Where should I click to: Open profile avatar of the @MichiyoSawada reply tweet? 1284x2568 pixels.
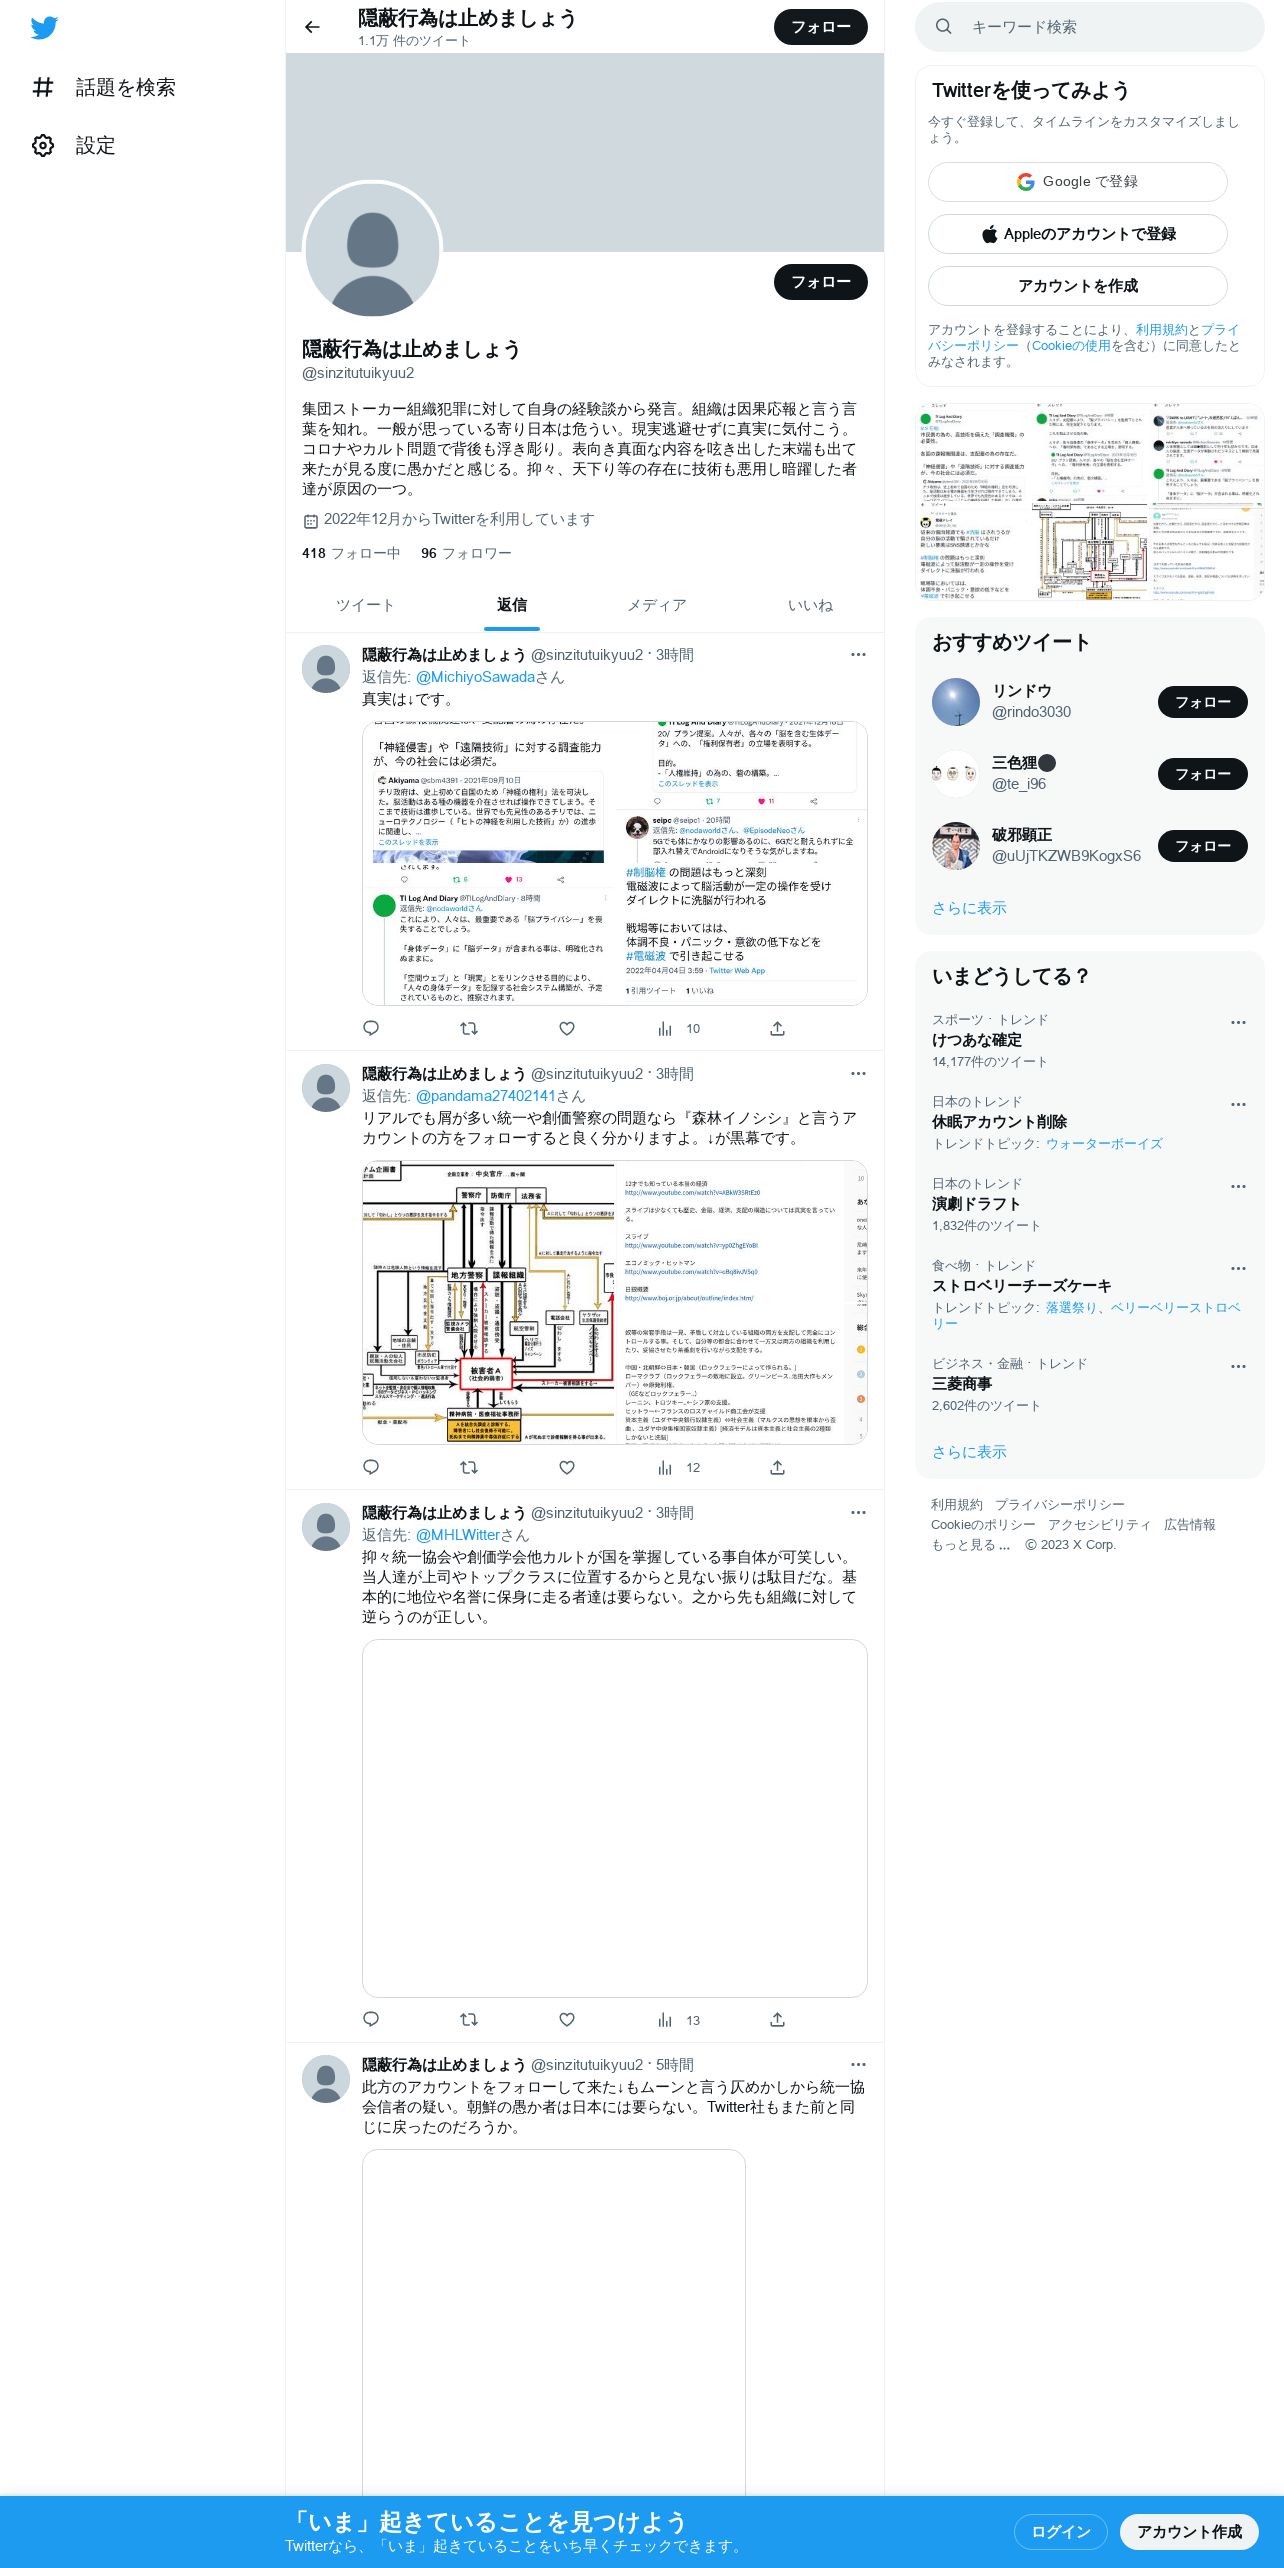coord(326,669)
